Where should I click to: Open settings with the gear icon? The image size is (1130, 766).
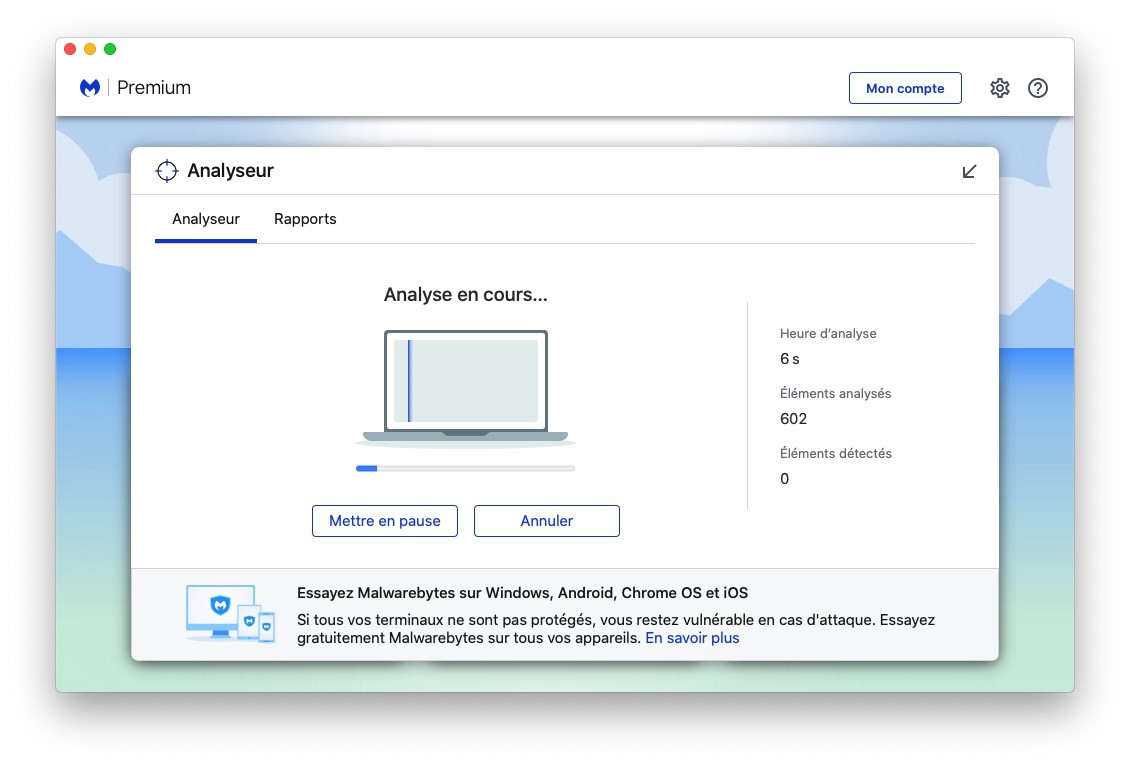coord(999,88)
